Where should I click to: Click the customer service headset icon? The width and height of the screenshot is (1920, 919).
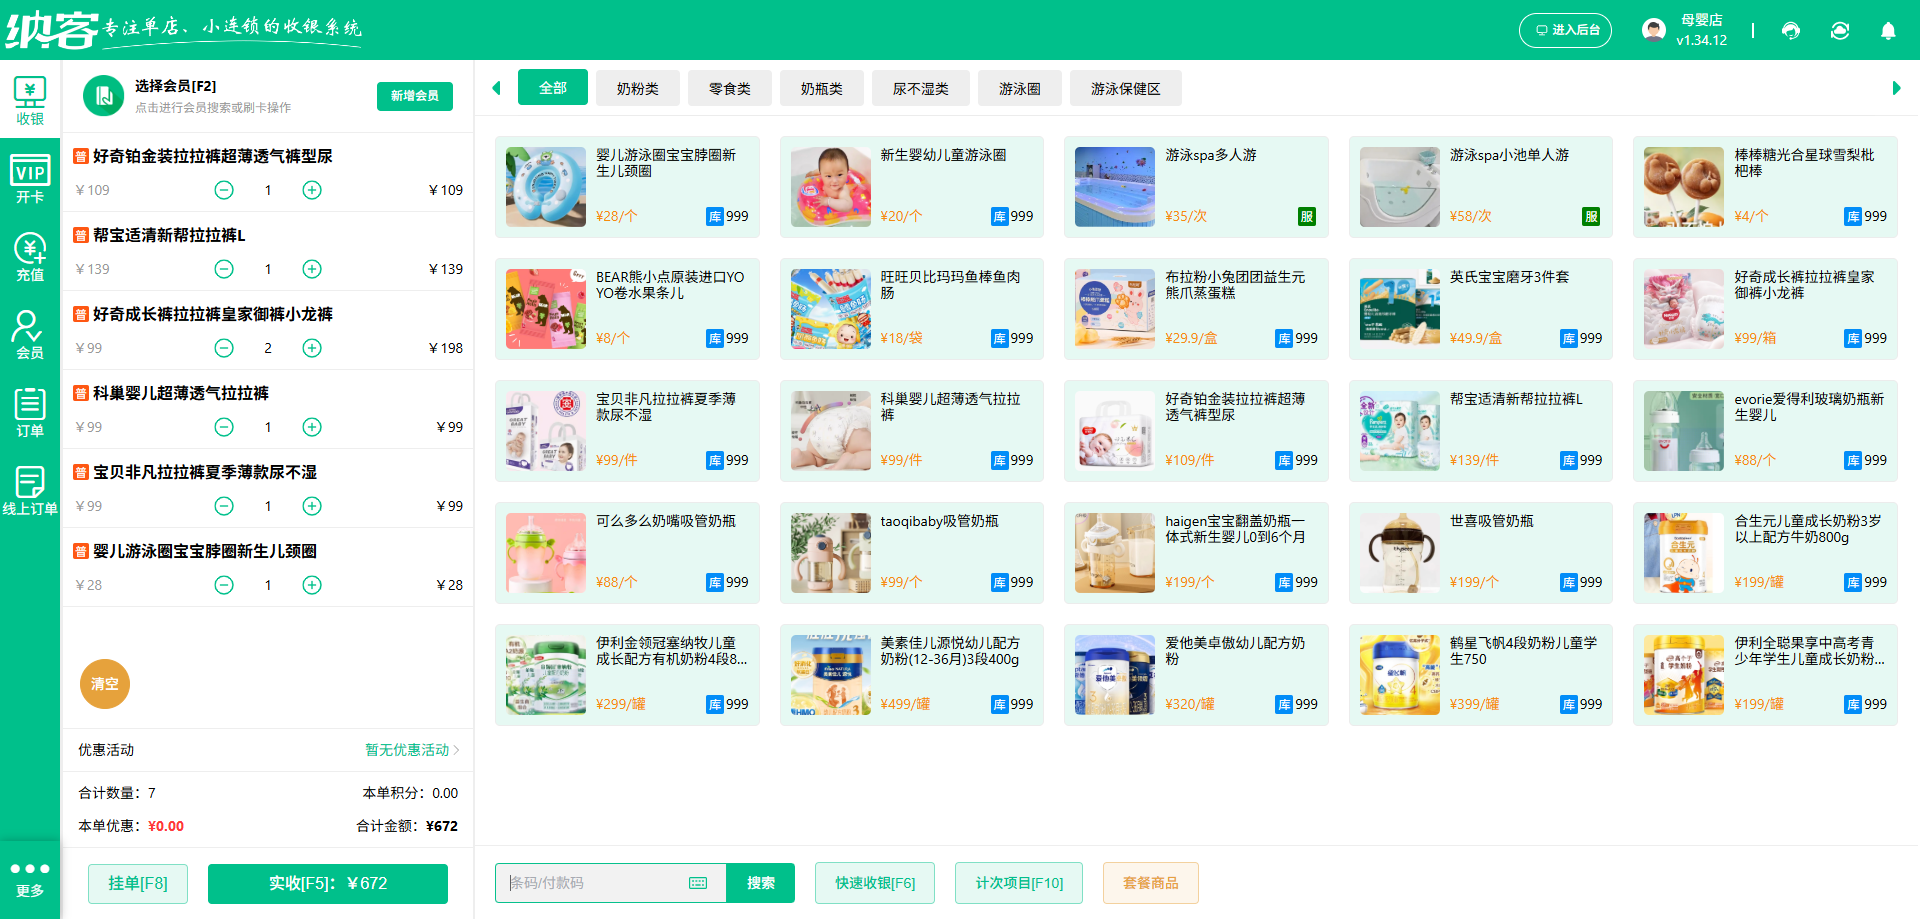point(1790,31)
